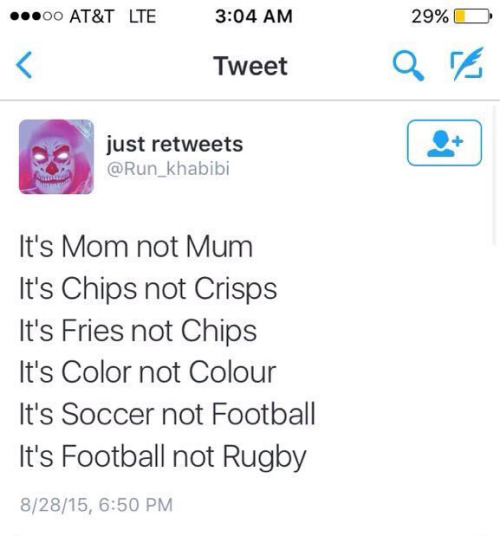Open the just retweets profile name
Screen dimensions: 500x536
(175, 144)
